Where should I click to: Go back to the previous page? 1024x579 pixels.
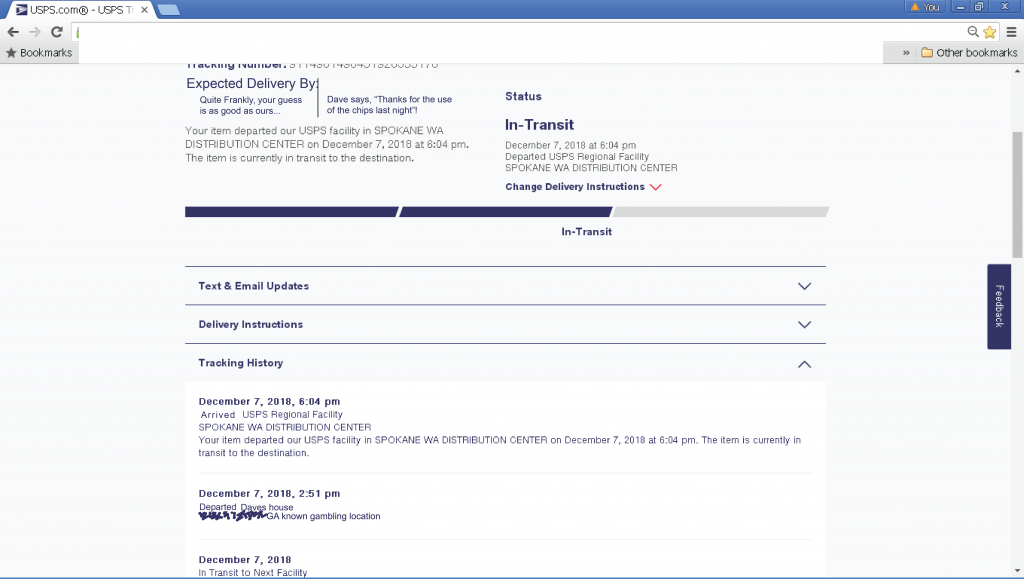click(x=13, y=32)
